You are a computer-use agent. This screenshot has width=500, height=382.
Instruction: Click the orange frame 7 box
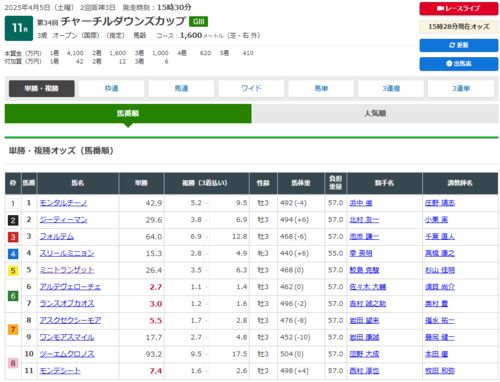click(13, 329)
